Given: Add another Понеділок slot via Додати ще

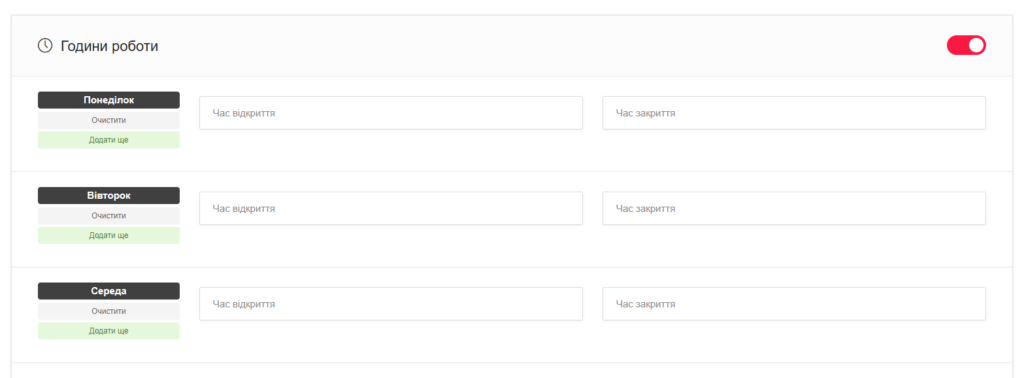Looking at the screenshot, I should [x=108, y=140].
